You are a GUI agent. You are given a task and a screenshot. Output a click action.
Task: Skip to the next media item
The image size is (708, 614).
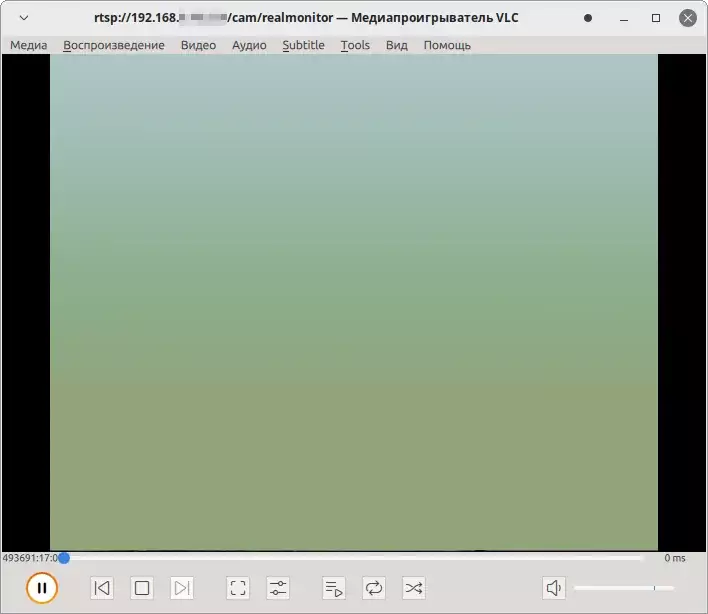[x=182, y=588]
